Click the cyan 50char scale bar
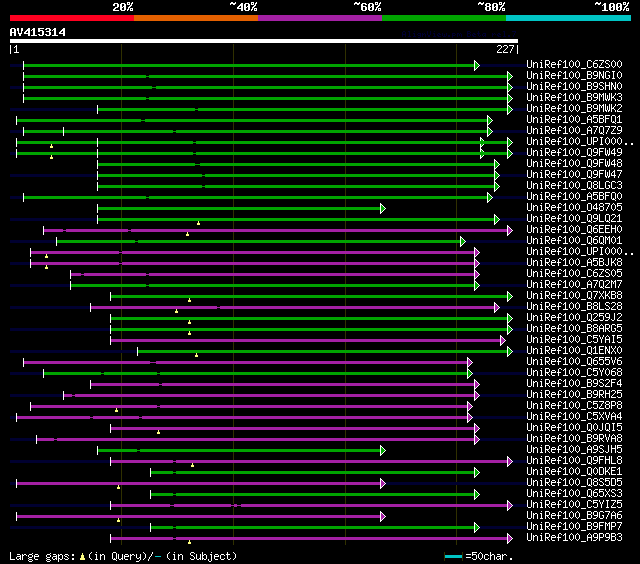 tap(453, 556)
